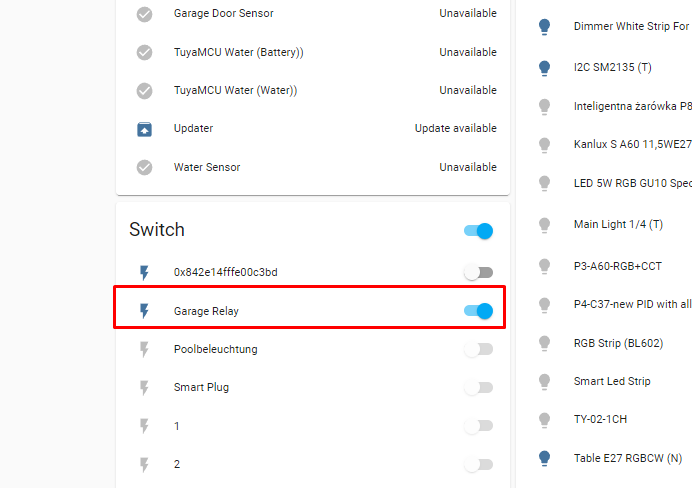Click the Poolbeleuchtung lightning bolt icon
692x488 pixels.
coord(144,349)
